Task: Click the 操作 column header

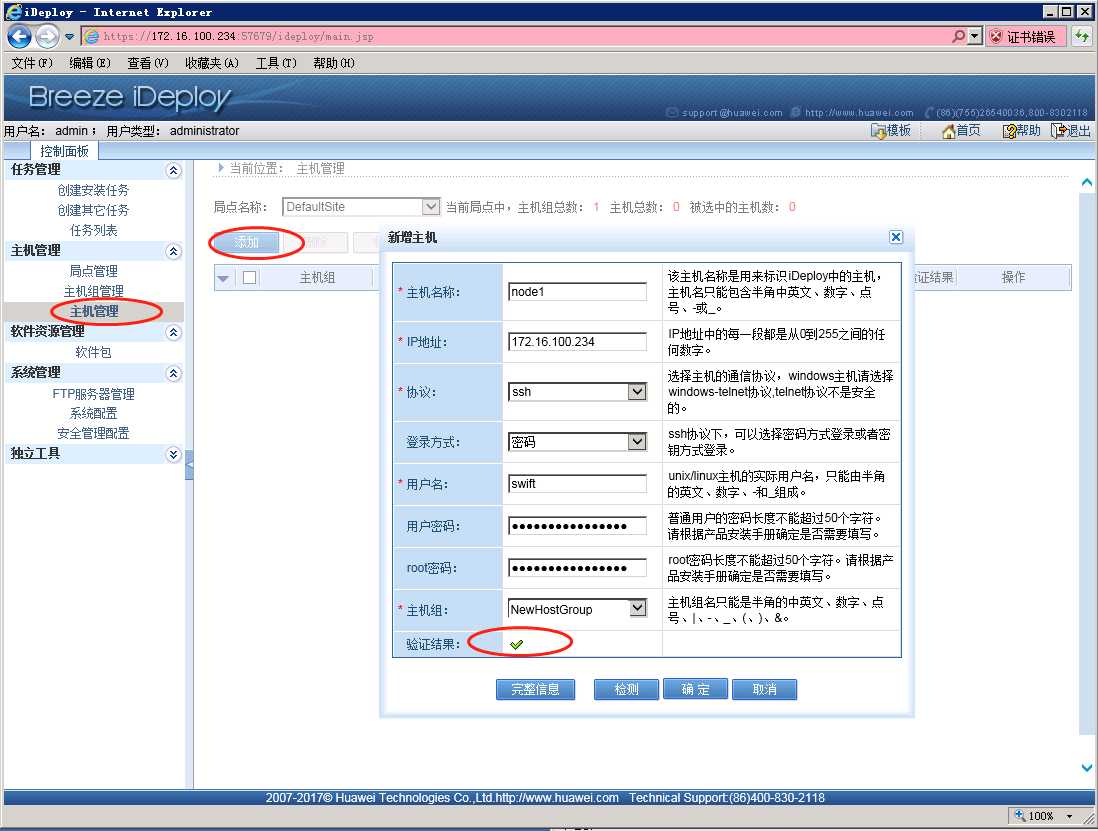Action: coord(1013,277)
